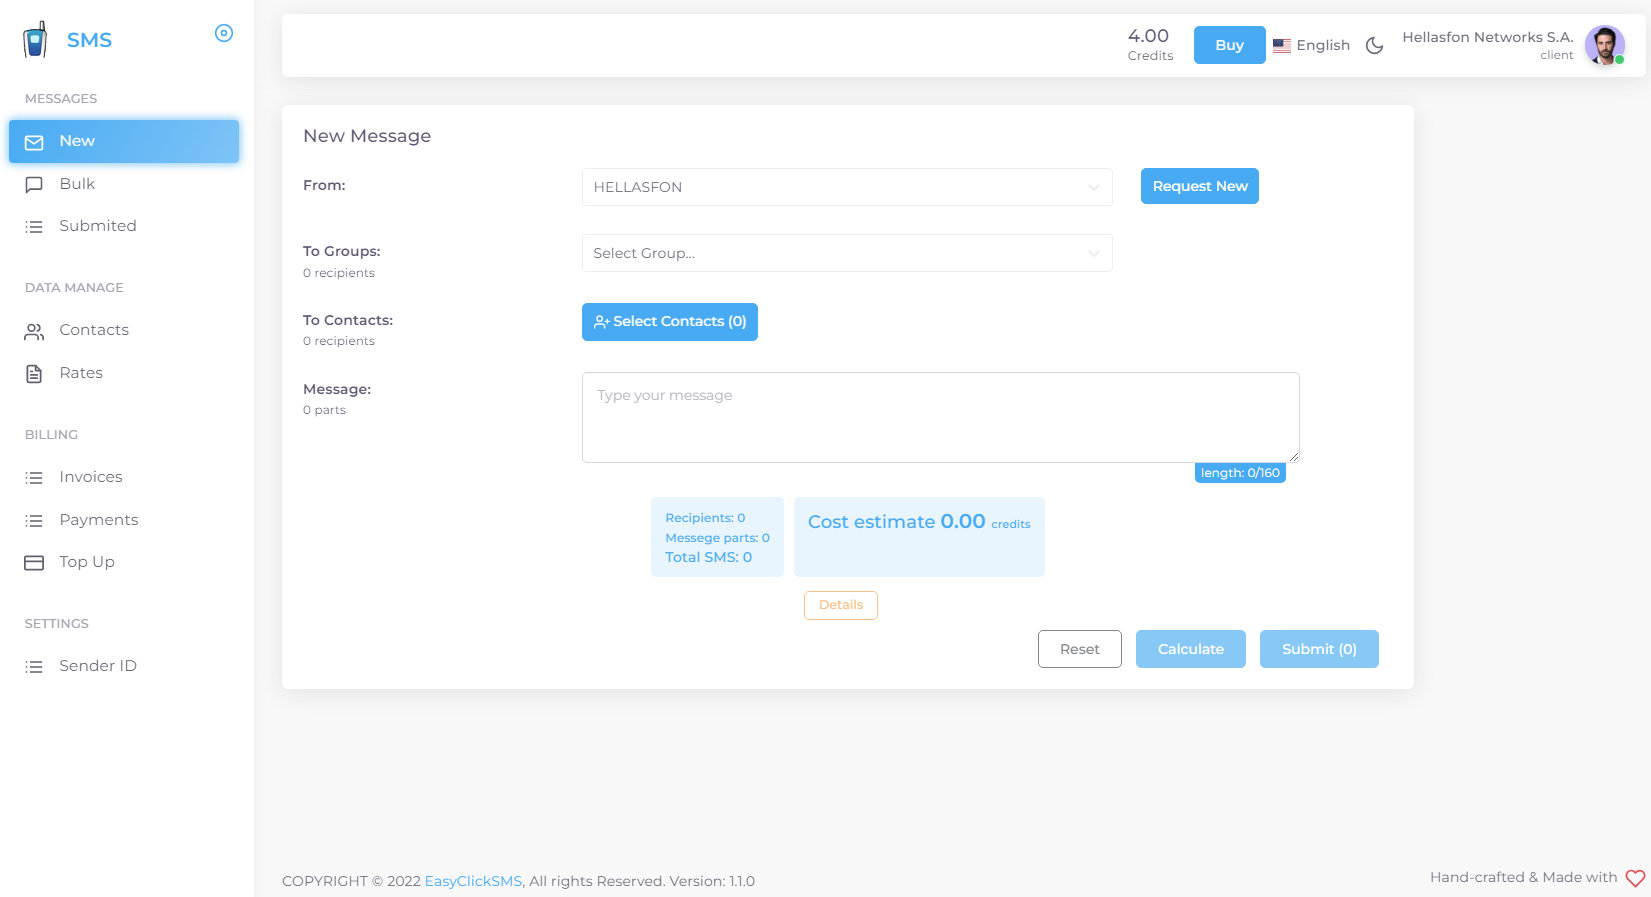This screenshot has width=1651, height=897.
Task: Open the English language selector
Action: coord(1311,45)
